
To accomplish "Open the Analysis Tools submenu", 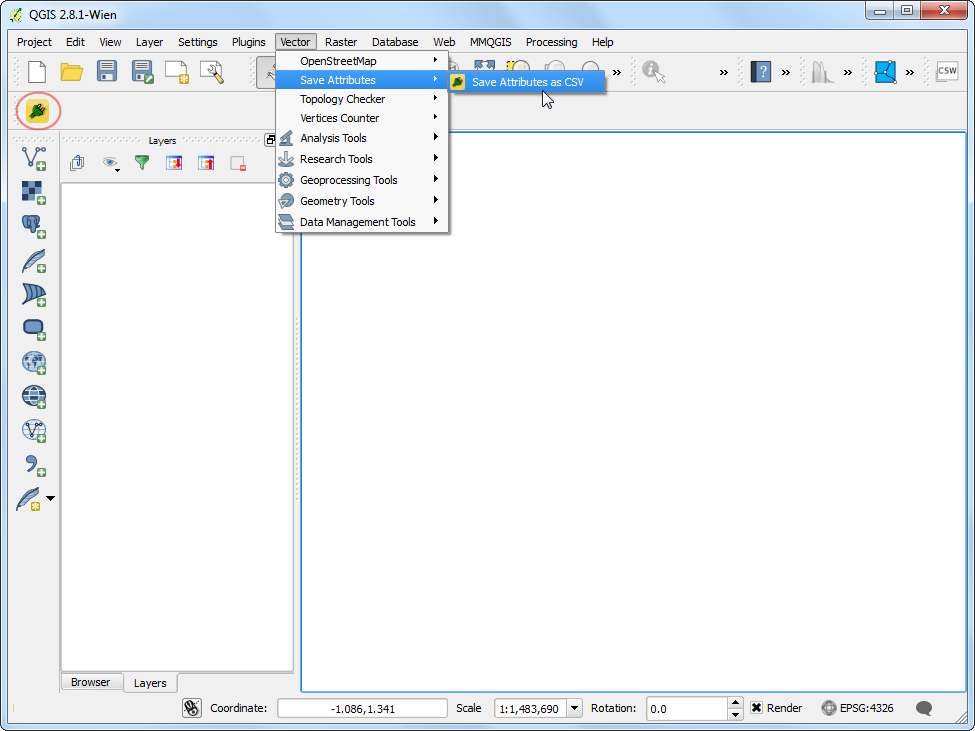I will click(x=362, y=138).
